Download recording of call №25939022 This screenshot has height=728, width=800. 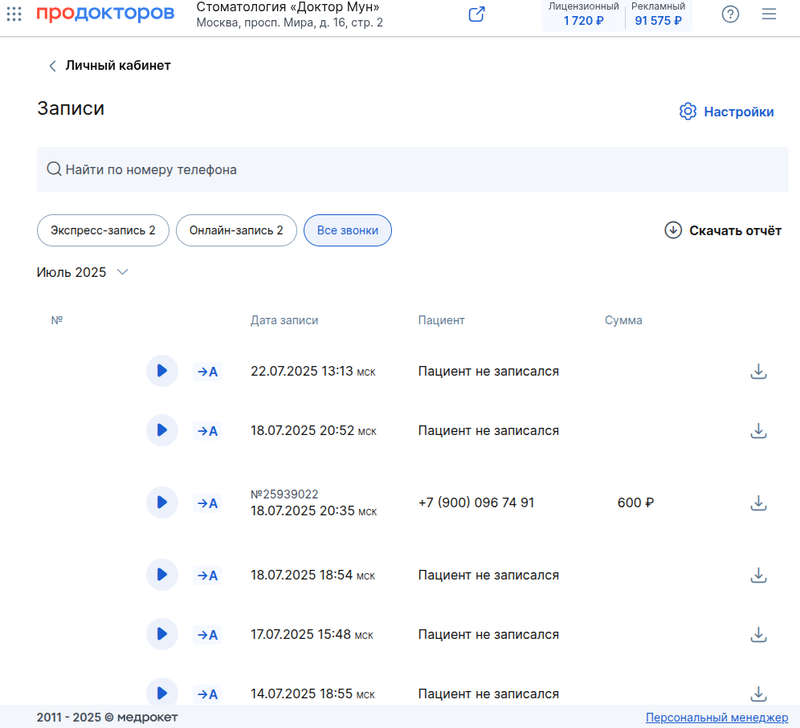pyautogui.click(x=759, y=503)
